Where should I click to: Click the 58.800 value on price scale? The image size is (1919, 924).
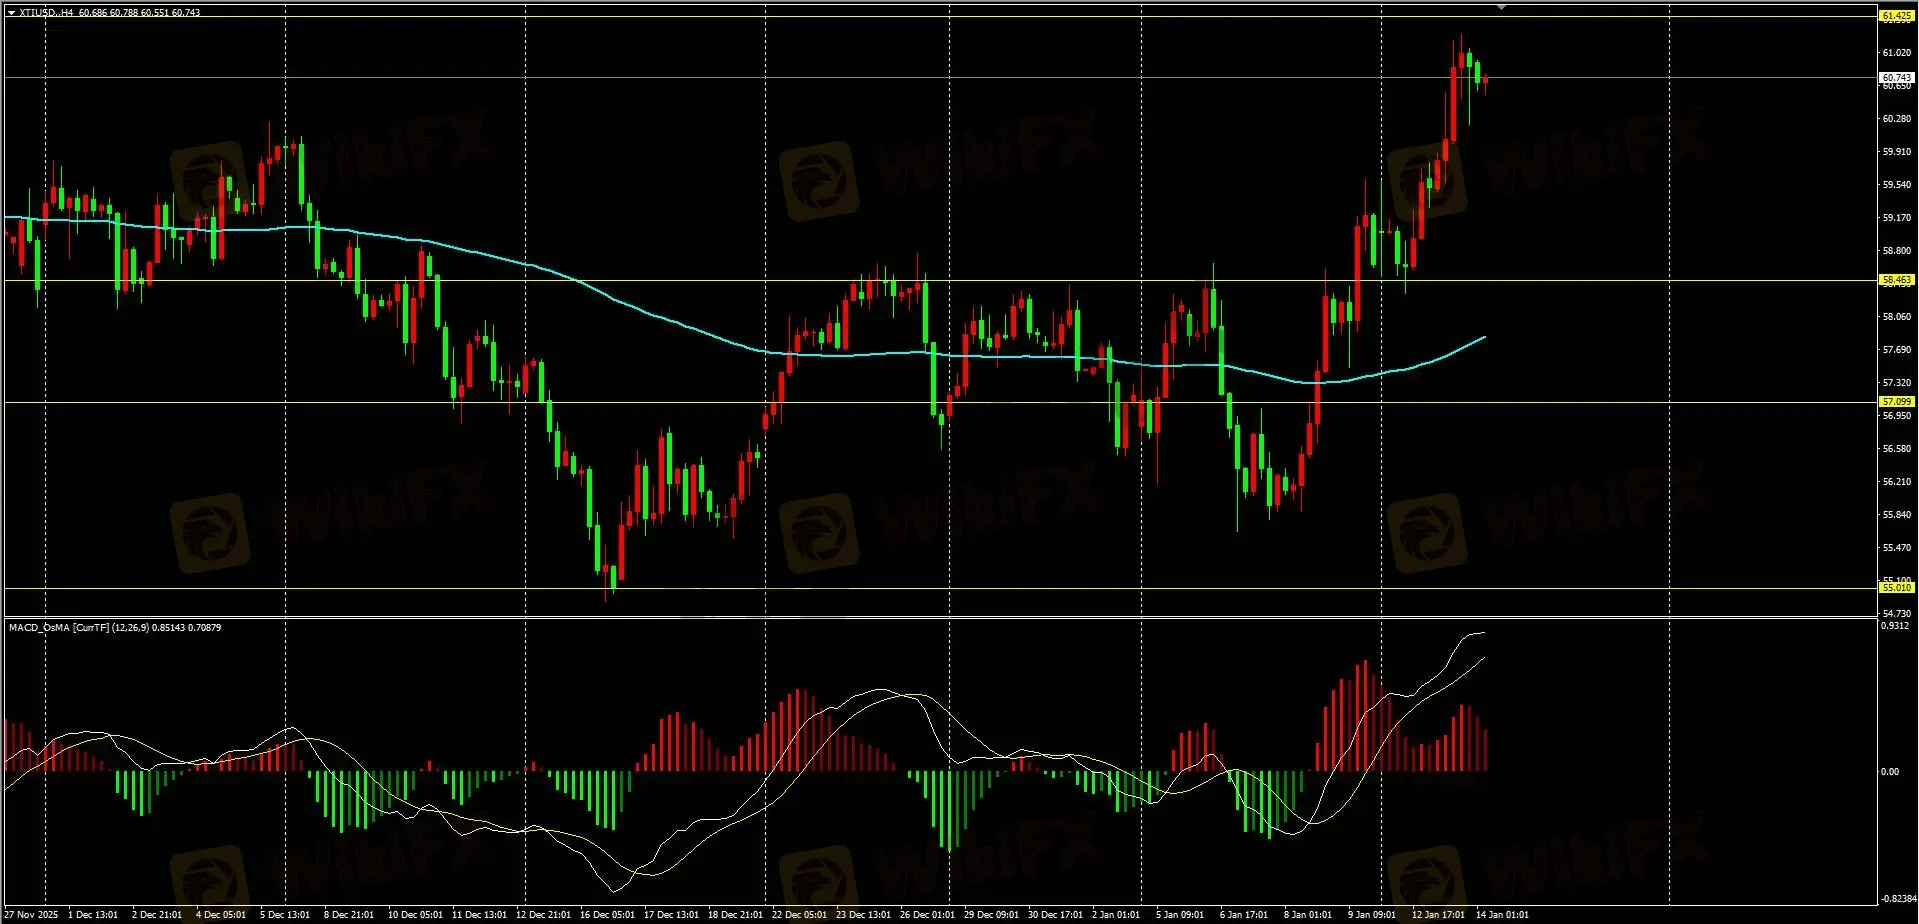[1896, 251]
